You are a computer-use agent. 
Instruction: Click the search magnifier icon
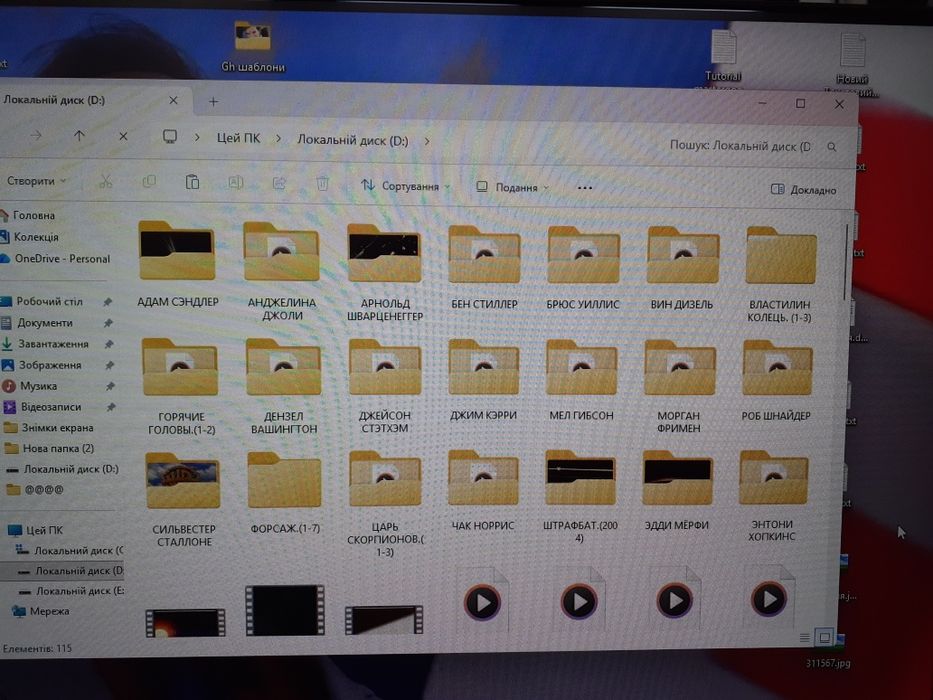tap(832, 146)
